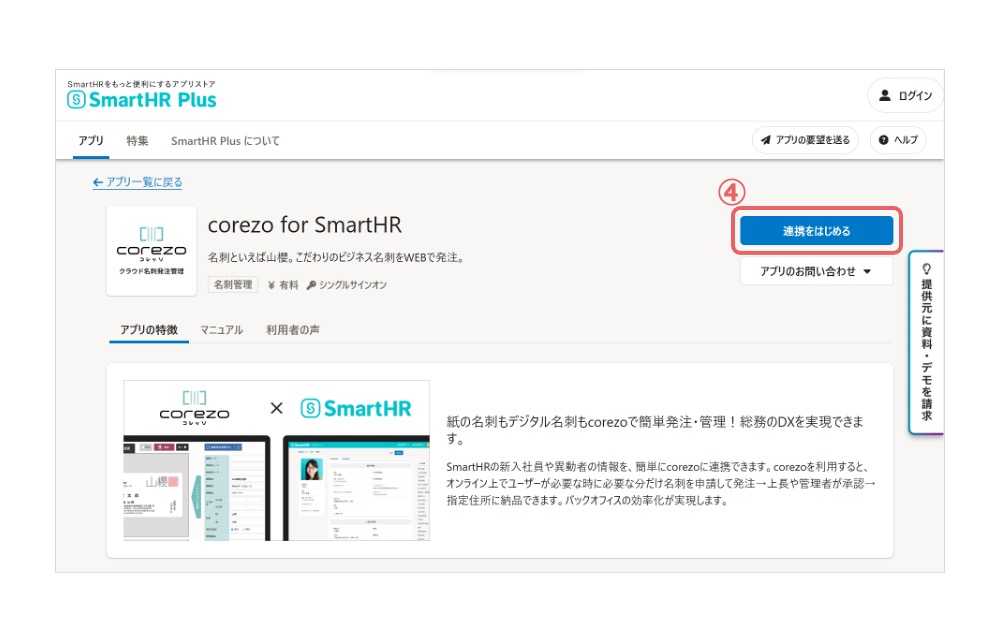1000x642 pixels.
Task: Click the paragraph starting SmartHRの新入社員や異動者
Action: [661, 483]
